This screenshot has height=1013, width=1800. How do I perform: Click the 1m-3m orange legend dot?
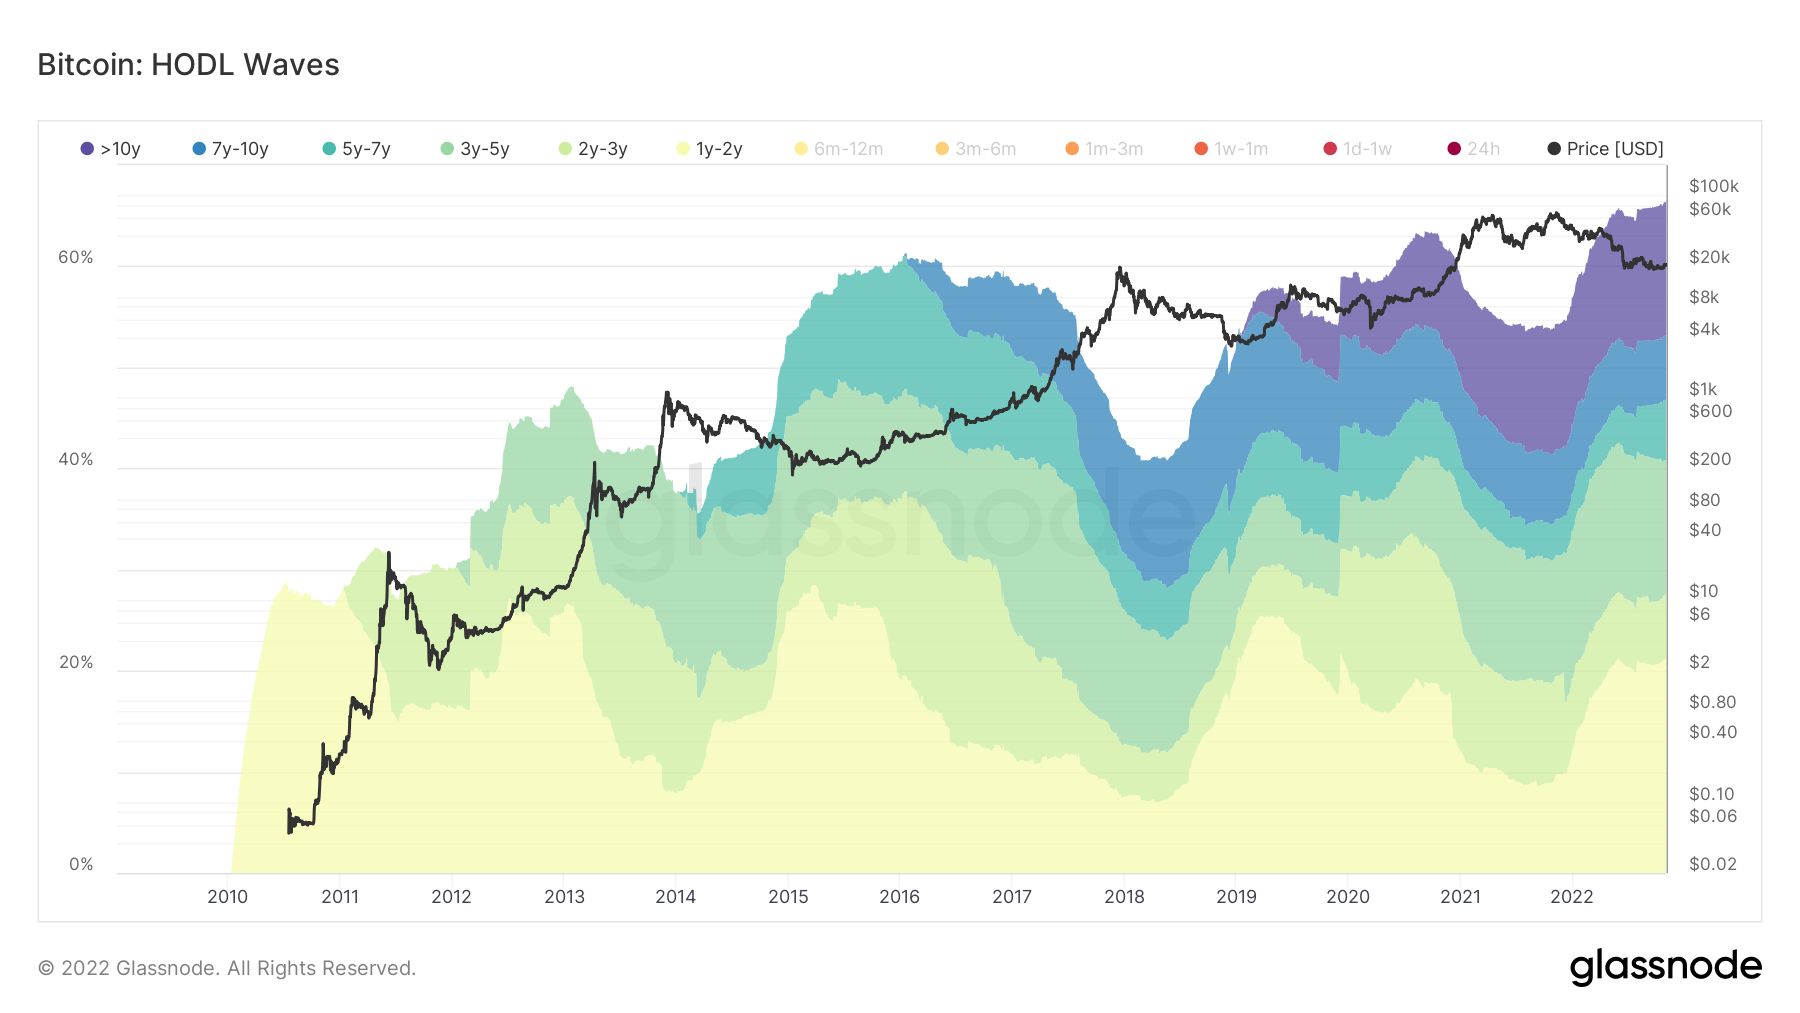tap(1072, 149)
